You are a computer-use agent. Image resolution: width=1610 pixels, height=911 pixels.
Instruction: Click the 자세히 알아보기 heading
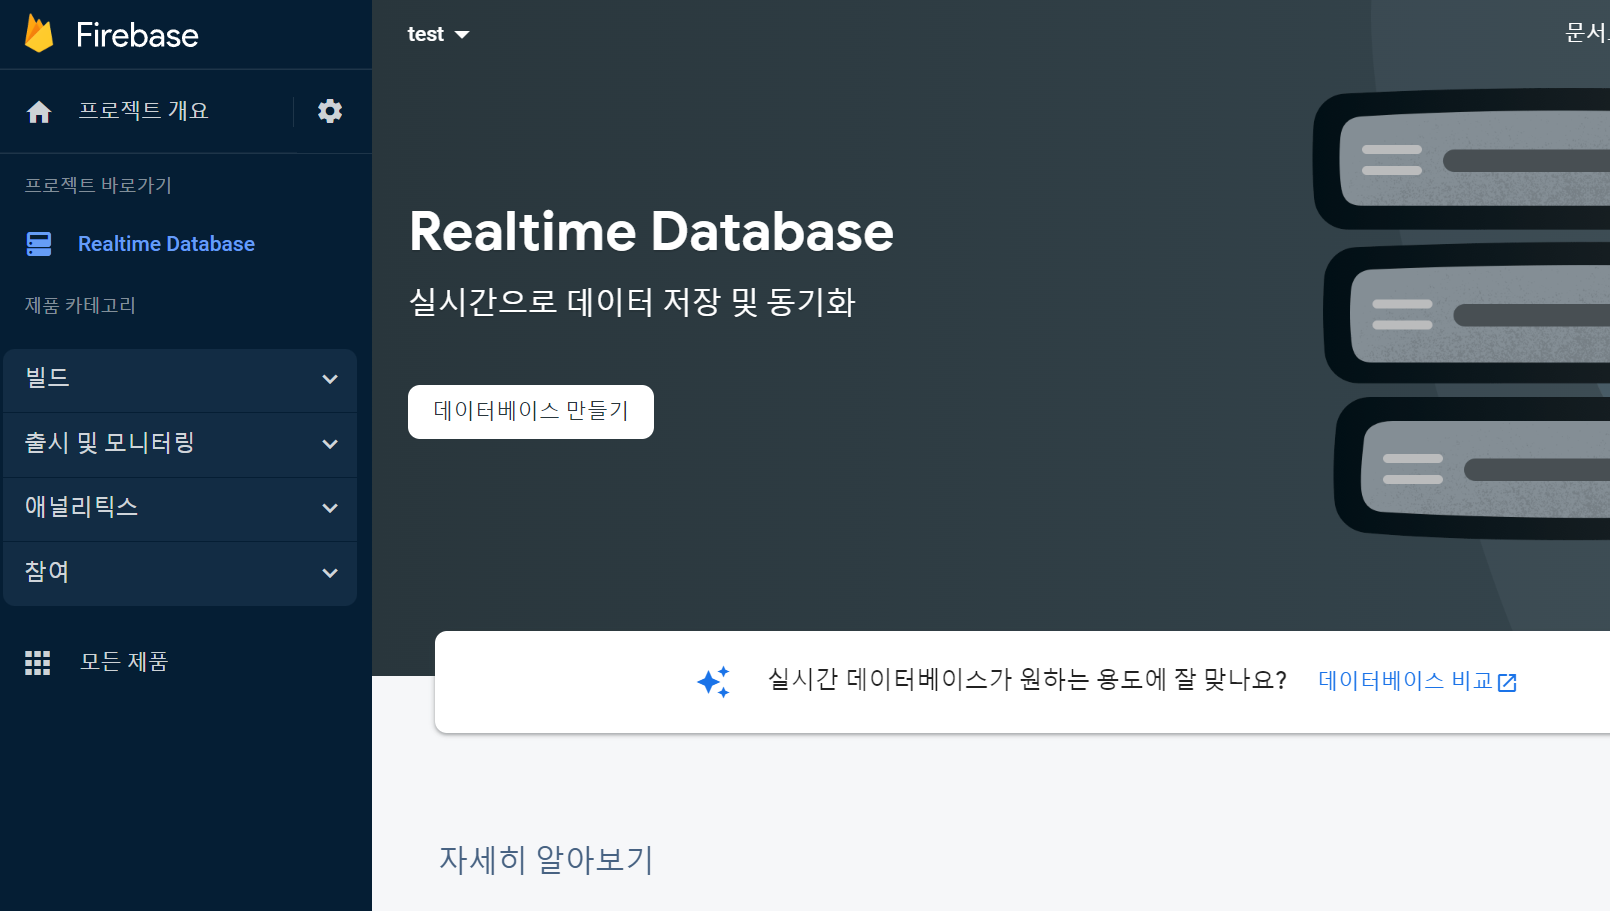point(545,860)
